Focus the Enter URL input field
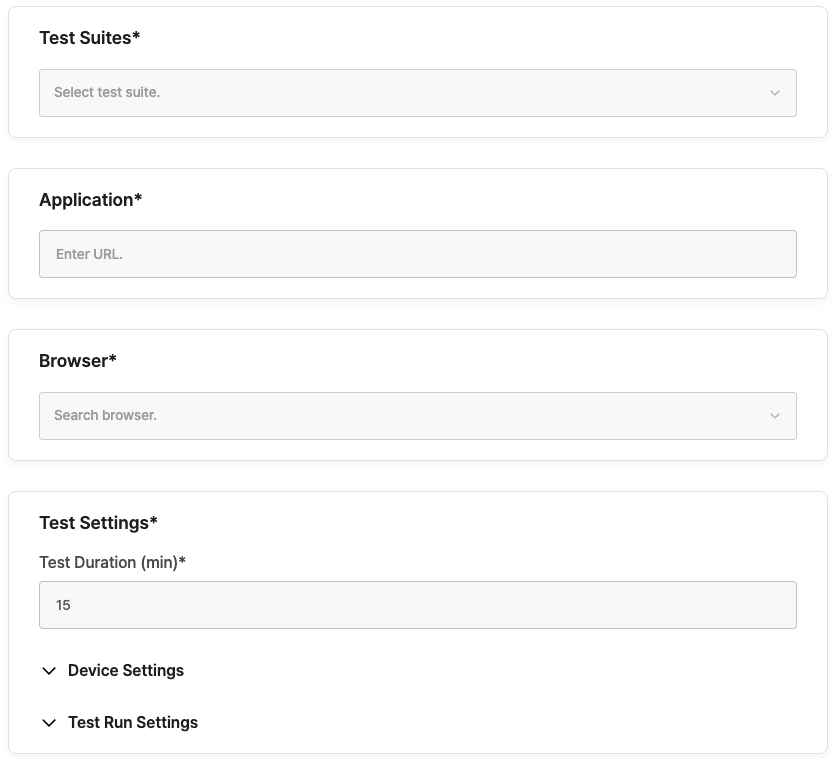This screenshot has height=760, width=838. pyautogui.click(x=417, y=254)
